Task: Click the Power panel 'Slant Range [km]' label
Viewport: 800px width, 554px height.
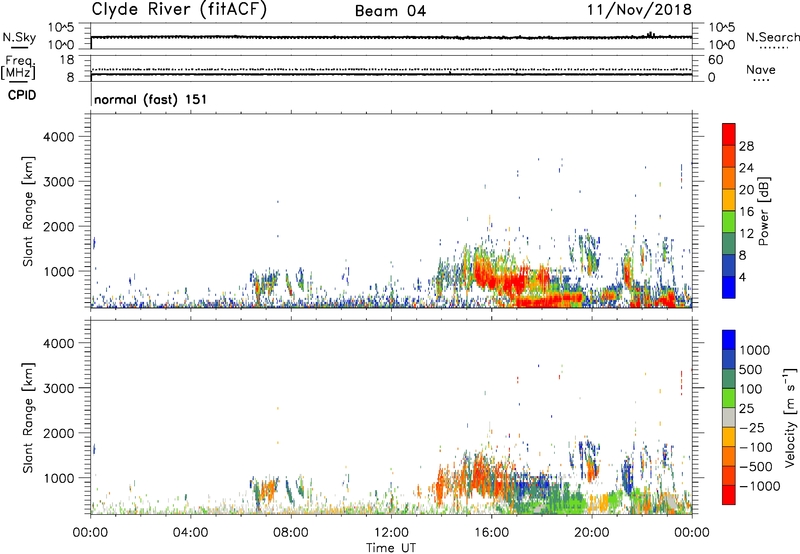Action: pyautogui.click(x=28, y=211)
